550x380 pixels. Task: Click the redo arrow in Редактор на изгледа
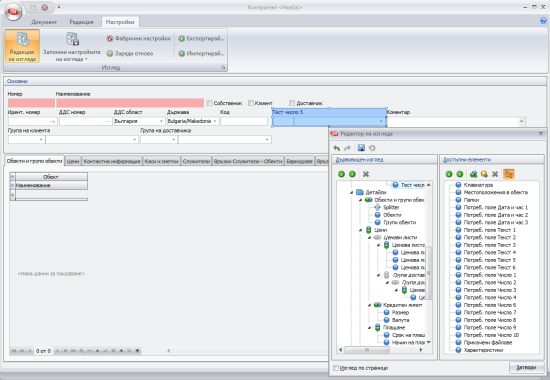coord(347,148)
